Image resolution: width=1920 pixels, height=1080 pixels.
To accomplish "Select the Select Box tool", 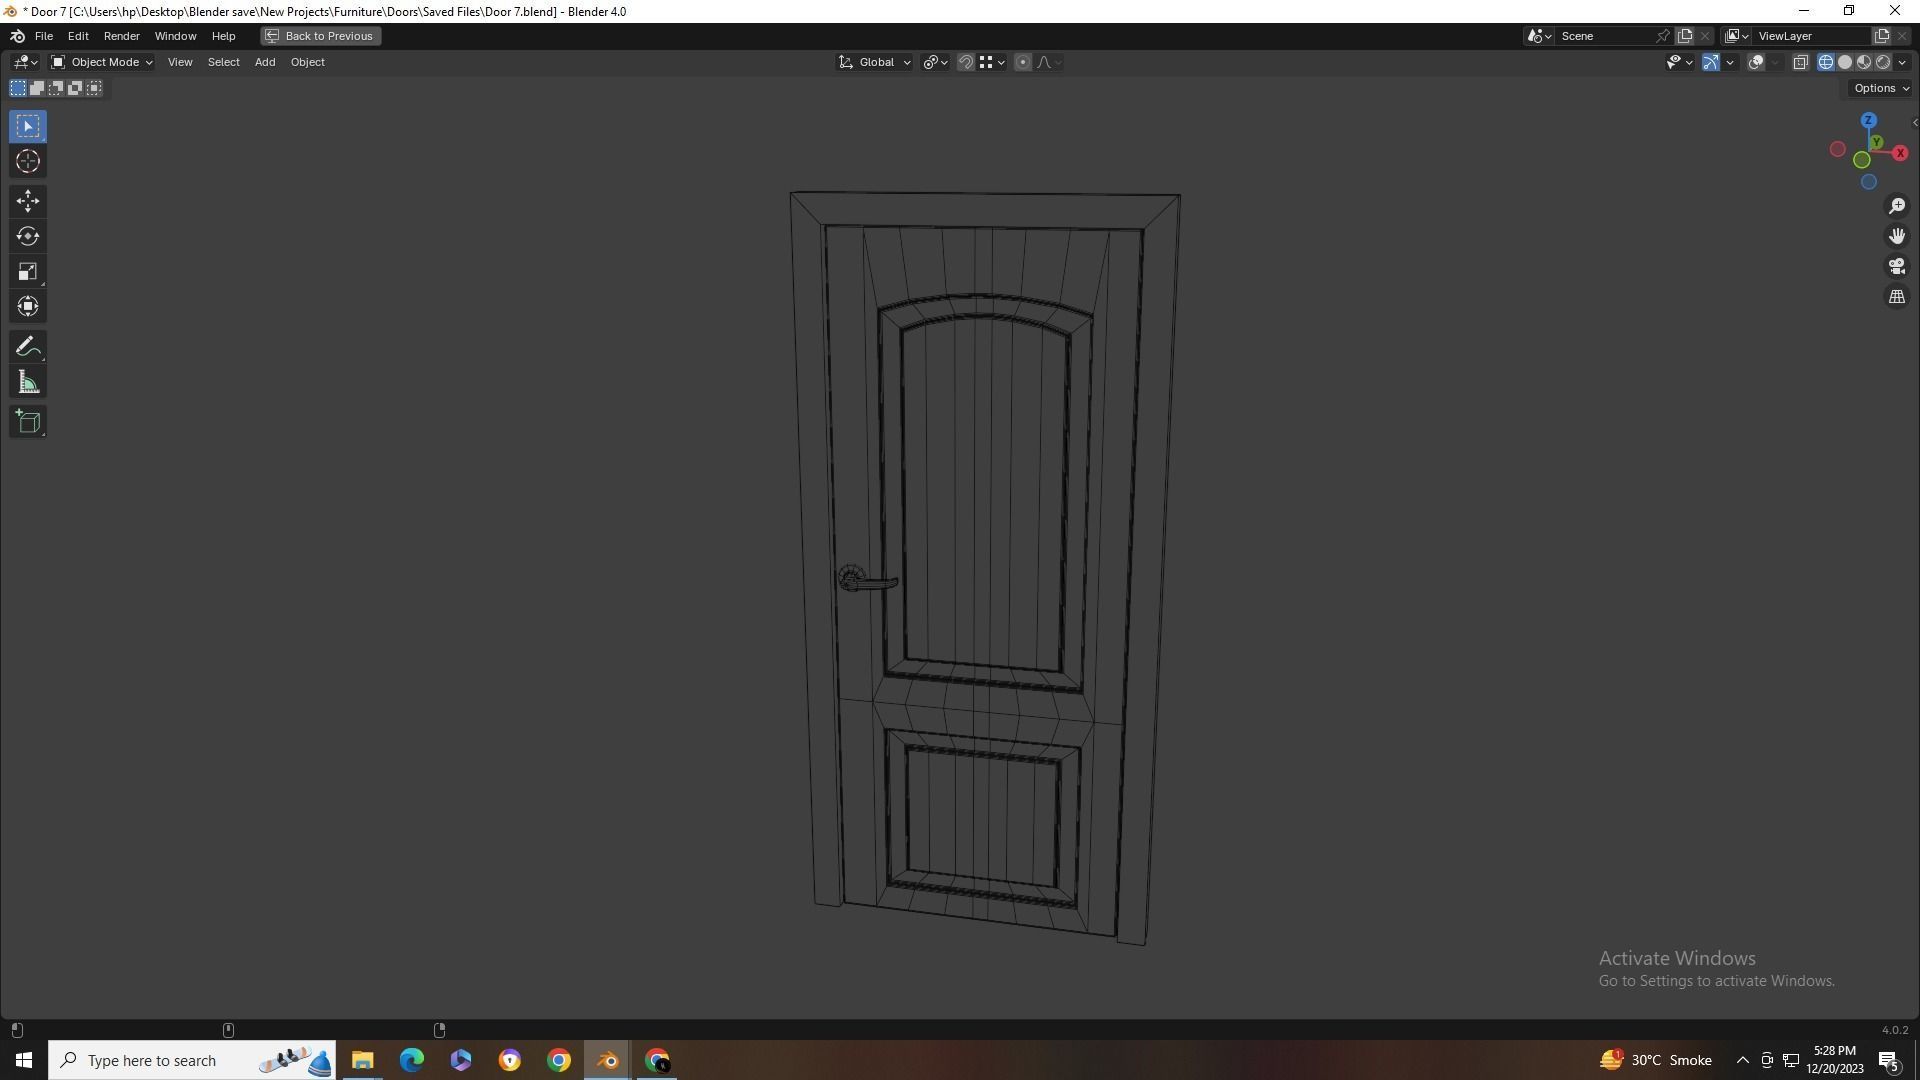I will [x=28, y=126].
